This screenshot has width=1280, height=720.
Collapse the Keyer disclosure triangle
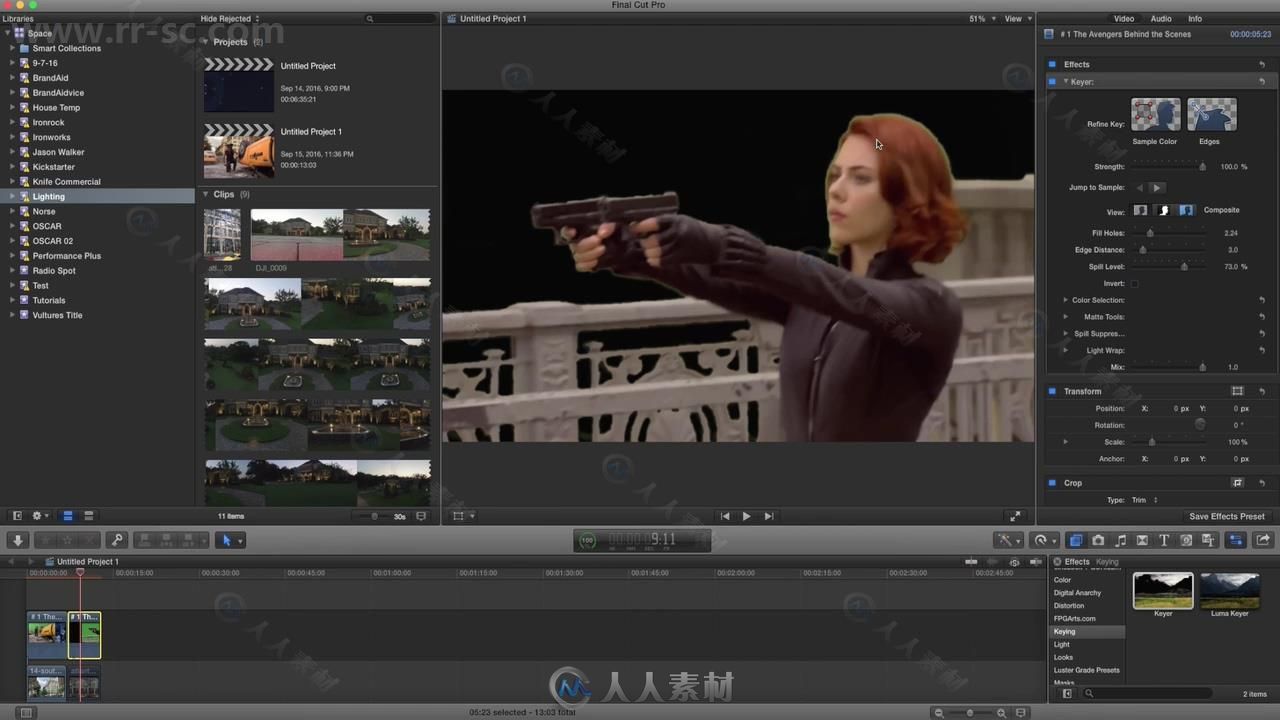(x=1066, y=81)
